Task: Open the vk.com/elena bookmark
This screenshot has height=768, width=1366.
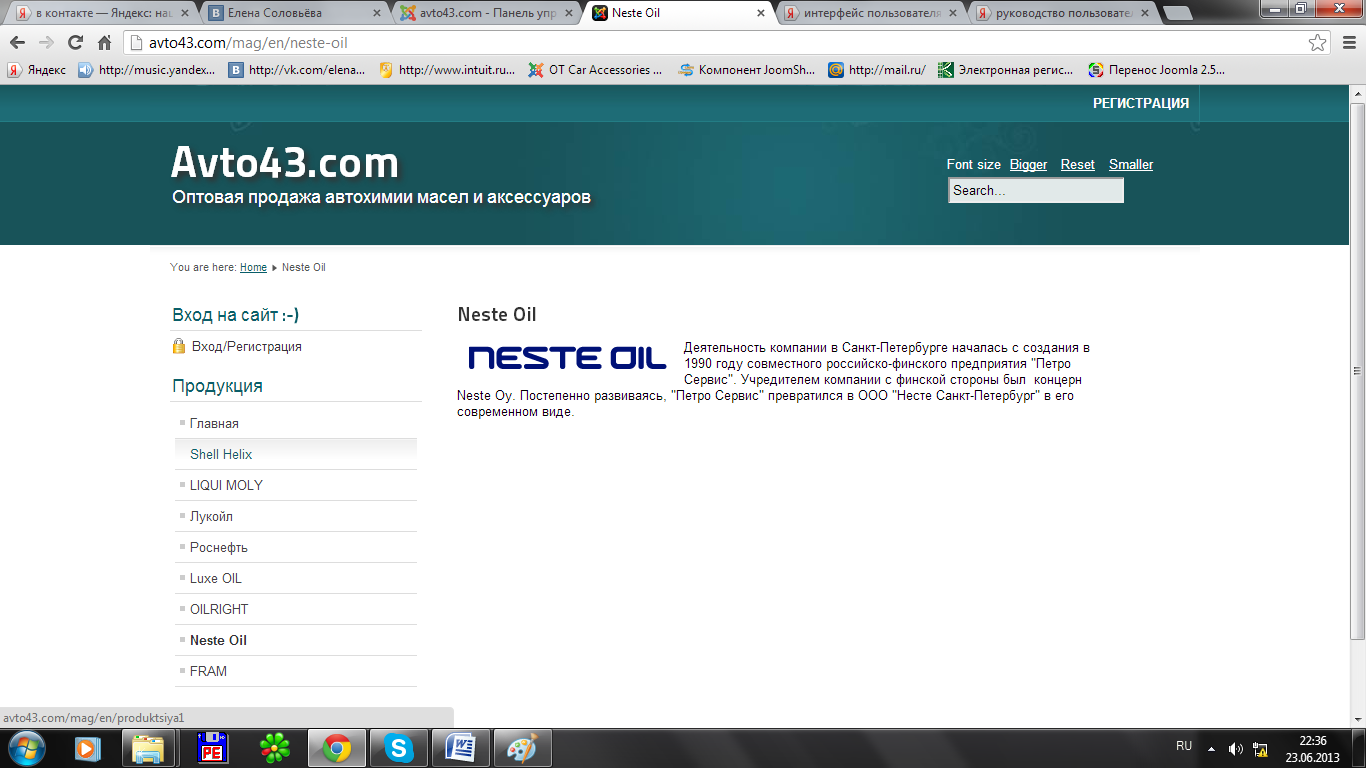Action: click(296, 70)
